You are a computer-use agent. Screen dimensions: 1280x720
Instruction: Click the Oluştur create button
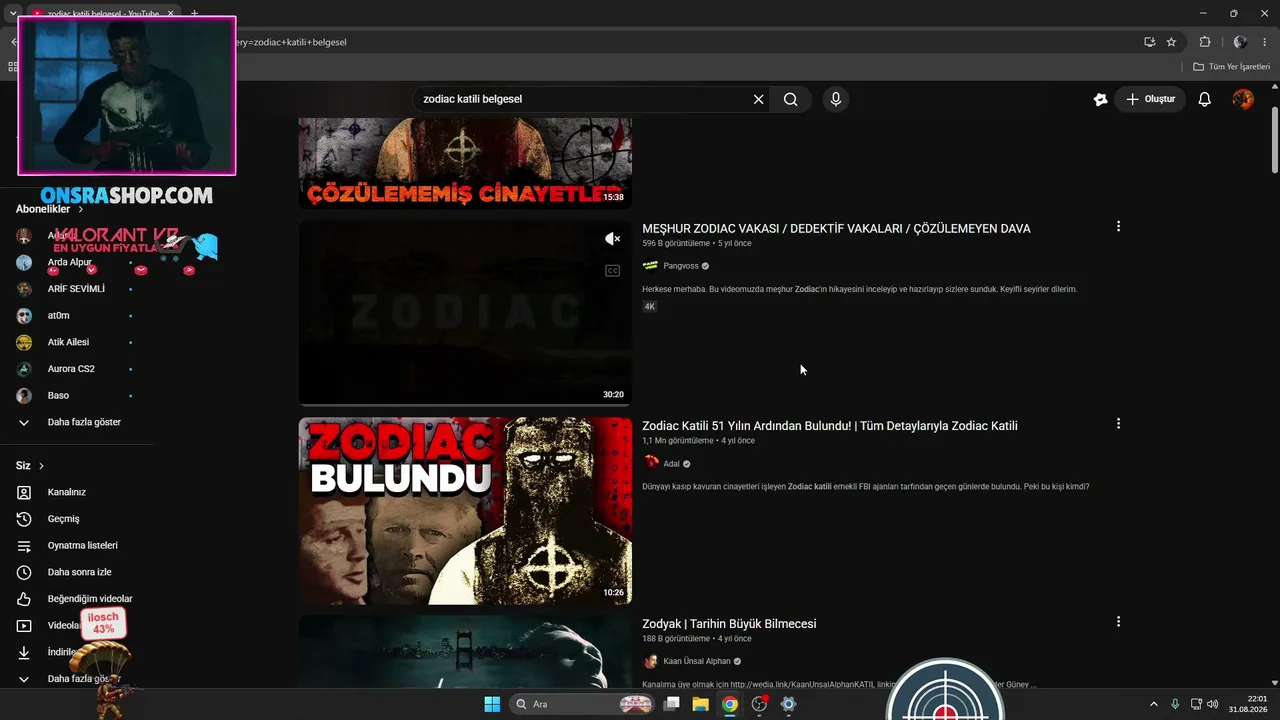tap(1150, 99)
